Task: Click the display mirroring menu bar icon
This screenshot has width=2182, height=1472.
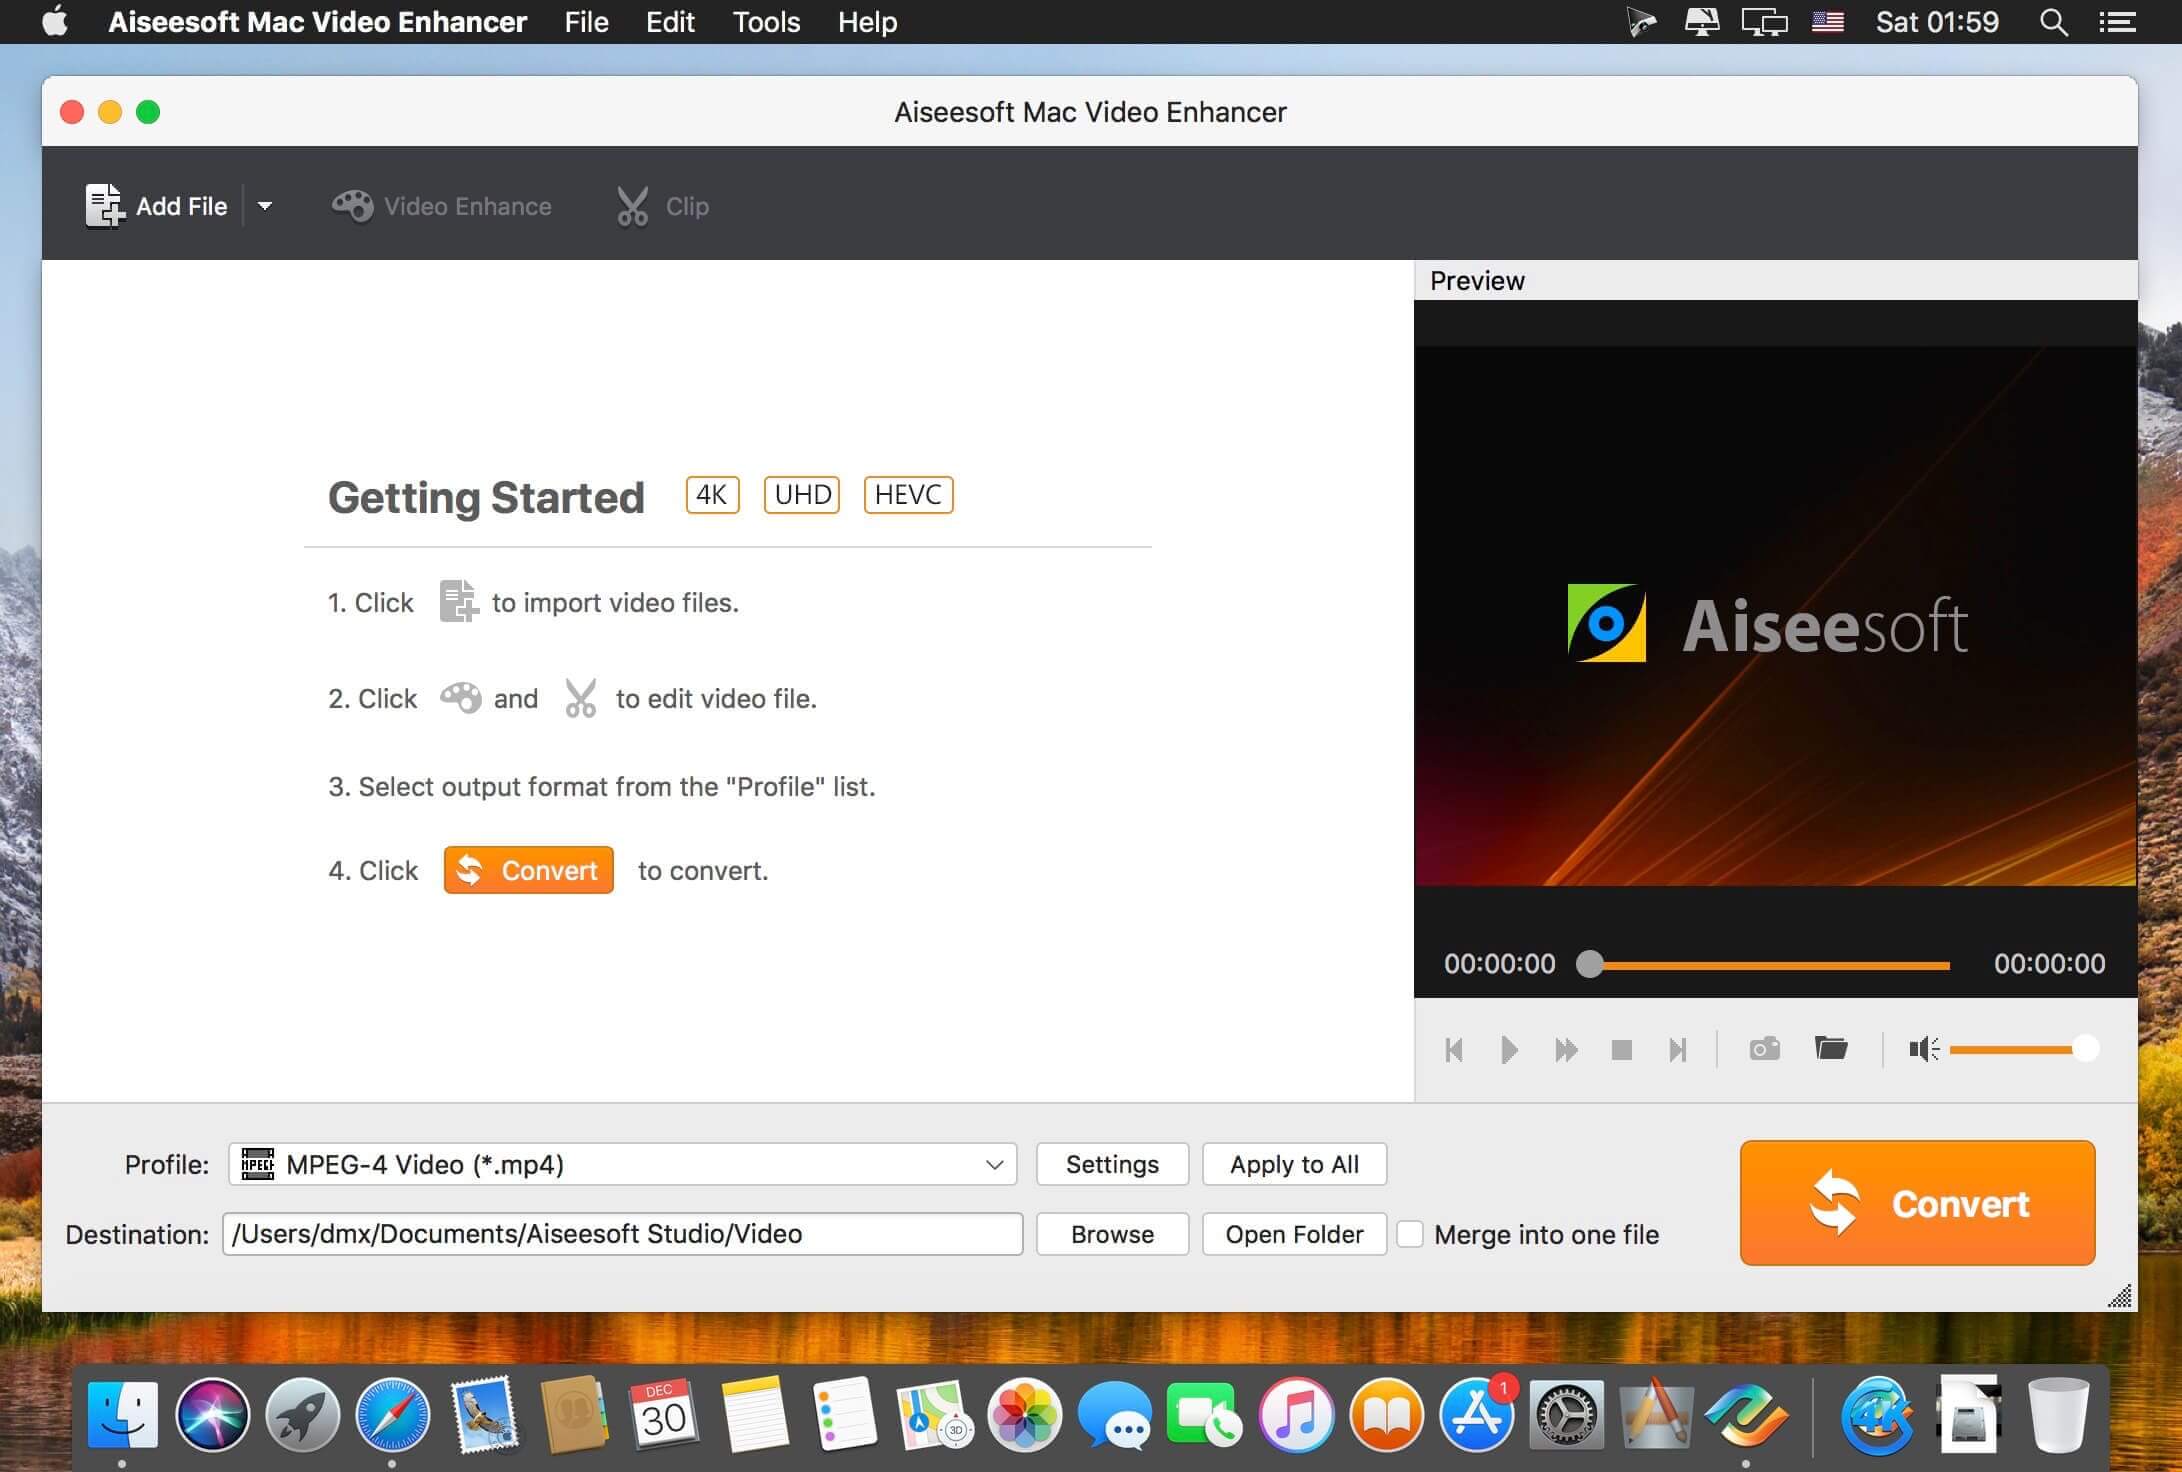Action: pos(1764,22)
